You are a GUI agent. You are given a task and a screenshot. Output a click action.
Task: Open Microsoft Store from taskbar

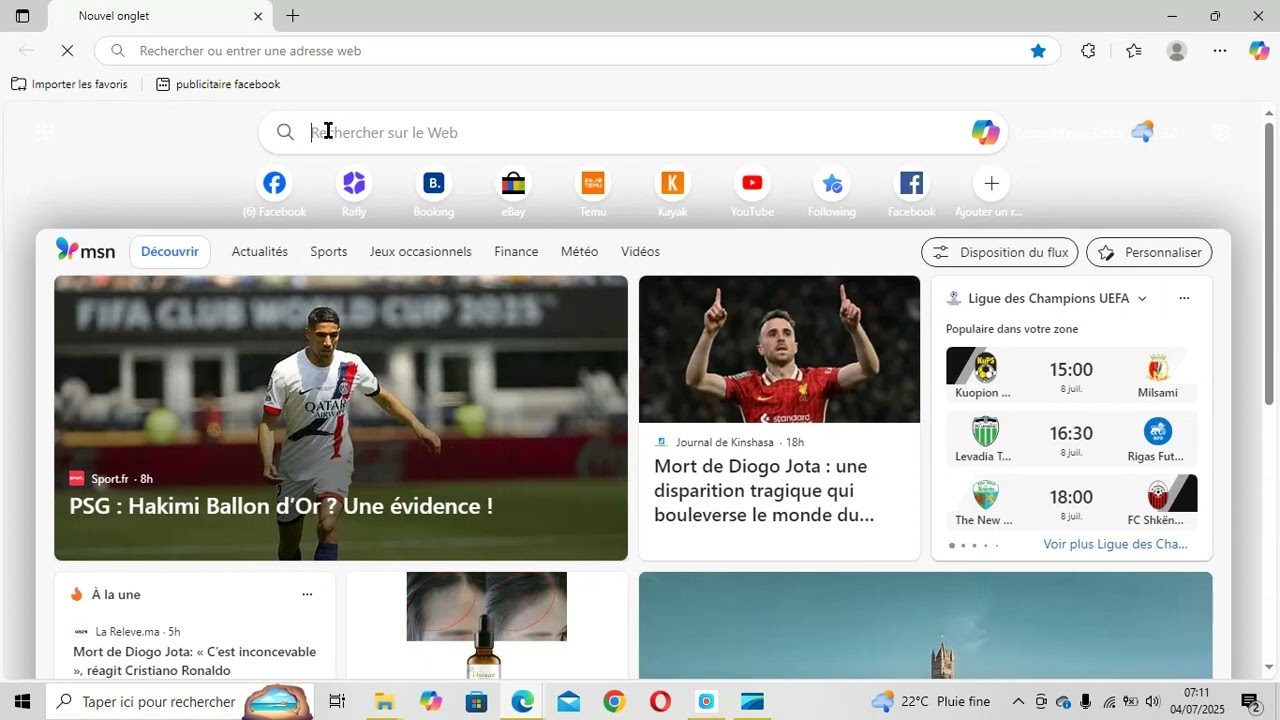pyautogui.click(x=476, y=701)
